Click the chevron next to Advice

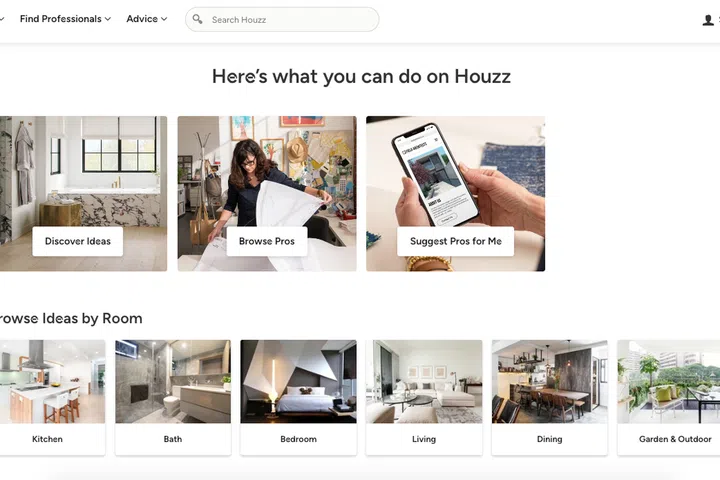pyautogui.click(x=164, y=19)
